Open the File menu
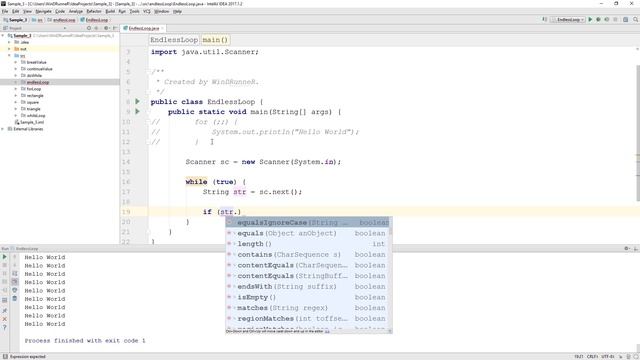This screenshot has height=360, width=640. (x=5, y=11)
